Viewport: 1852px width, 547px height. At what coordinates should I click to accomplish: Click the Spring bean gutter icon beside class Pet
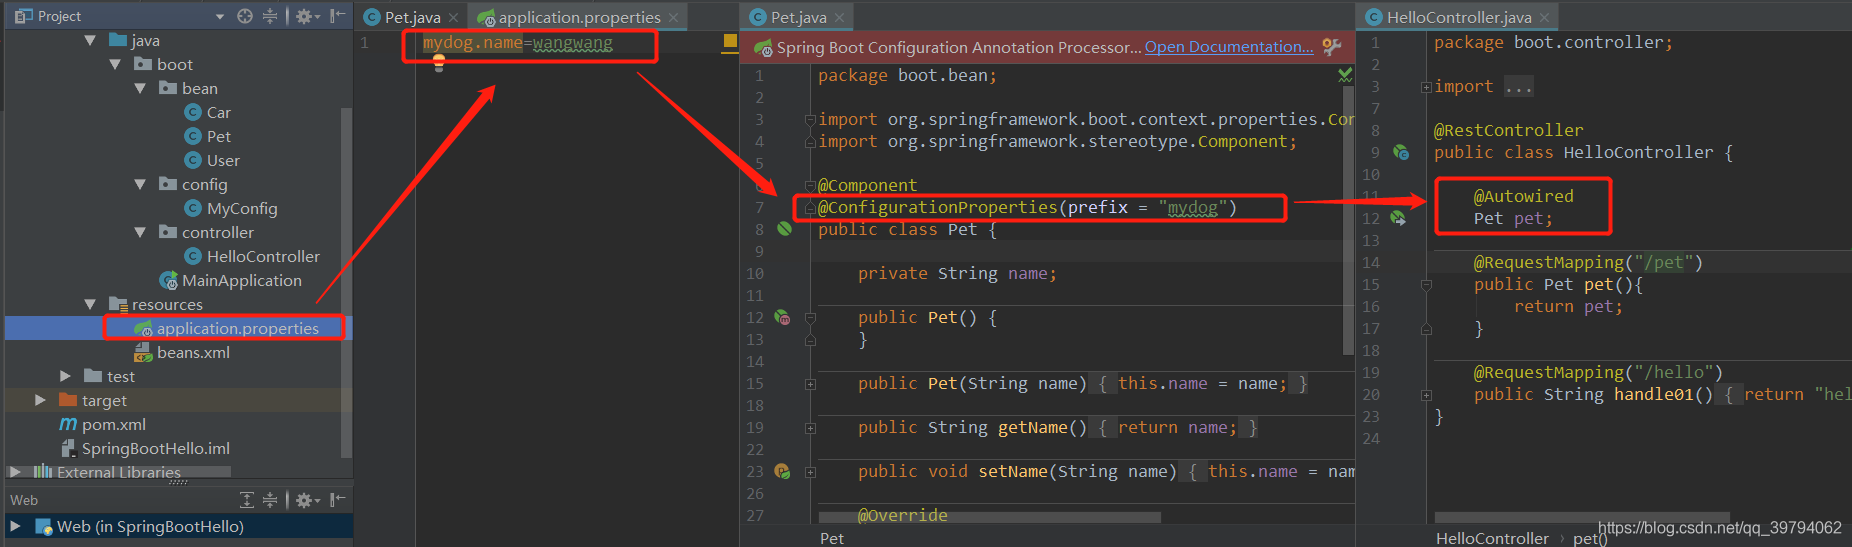(785, 229)
